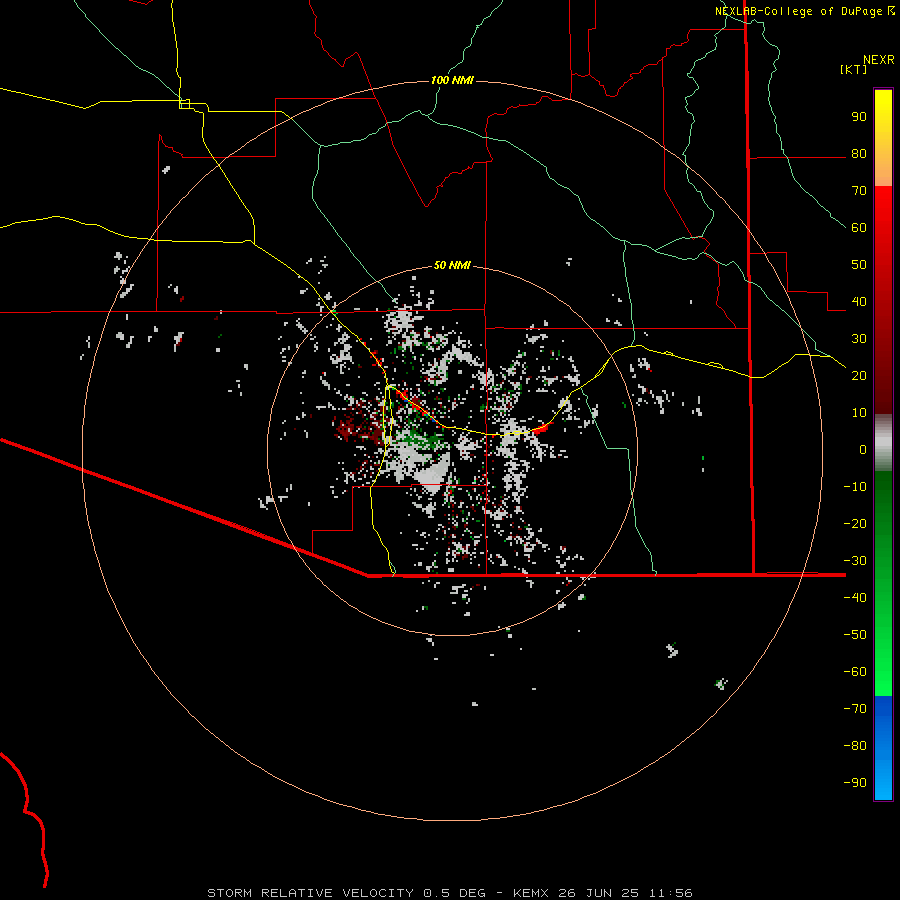The width and height of the screenshot is (900, 900).
Task: Click the NEXR label above the color scale
Action: [879, 60]
